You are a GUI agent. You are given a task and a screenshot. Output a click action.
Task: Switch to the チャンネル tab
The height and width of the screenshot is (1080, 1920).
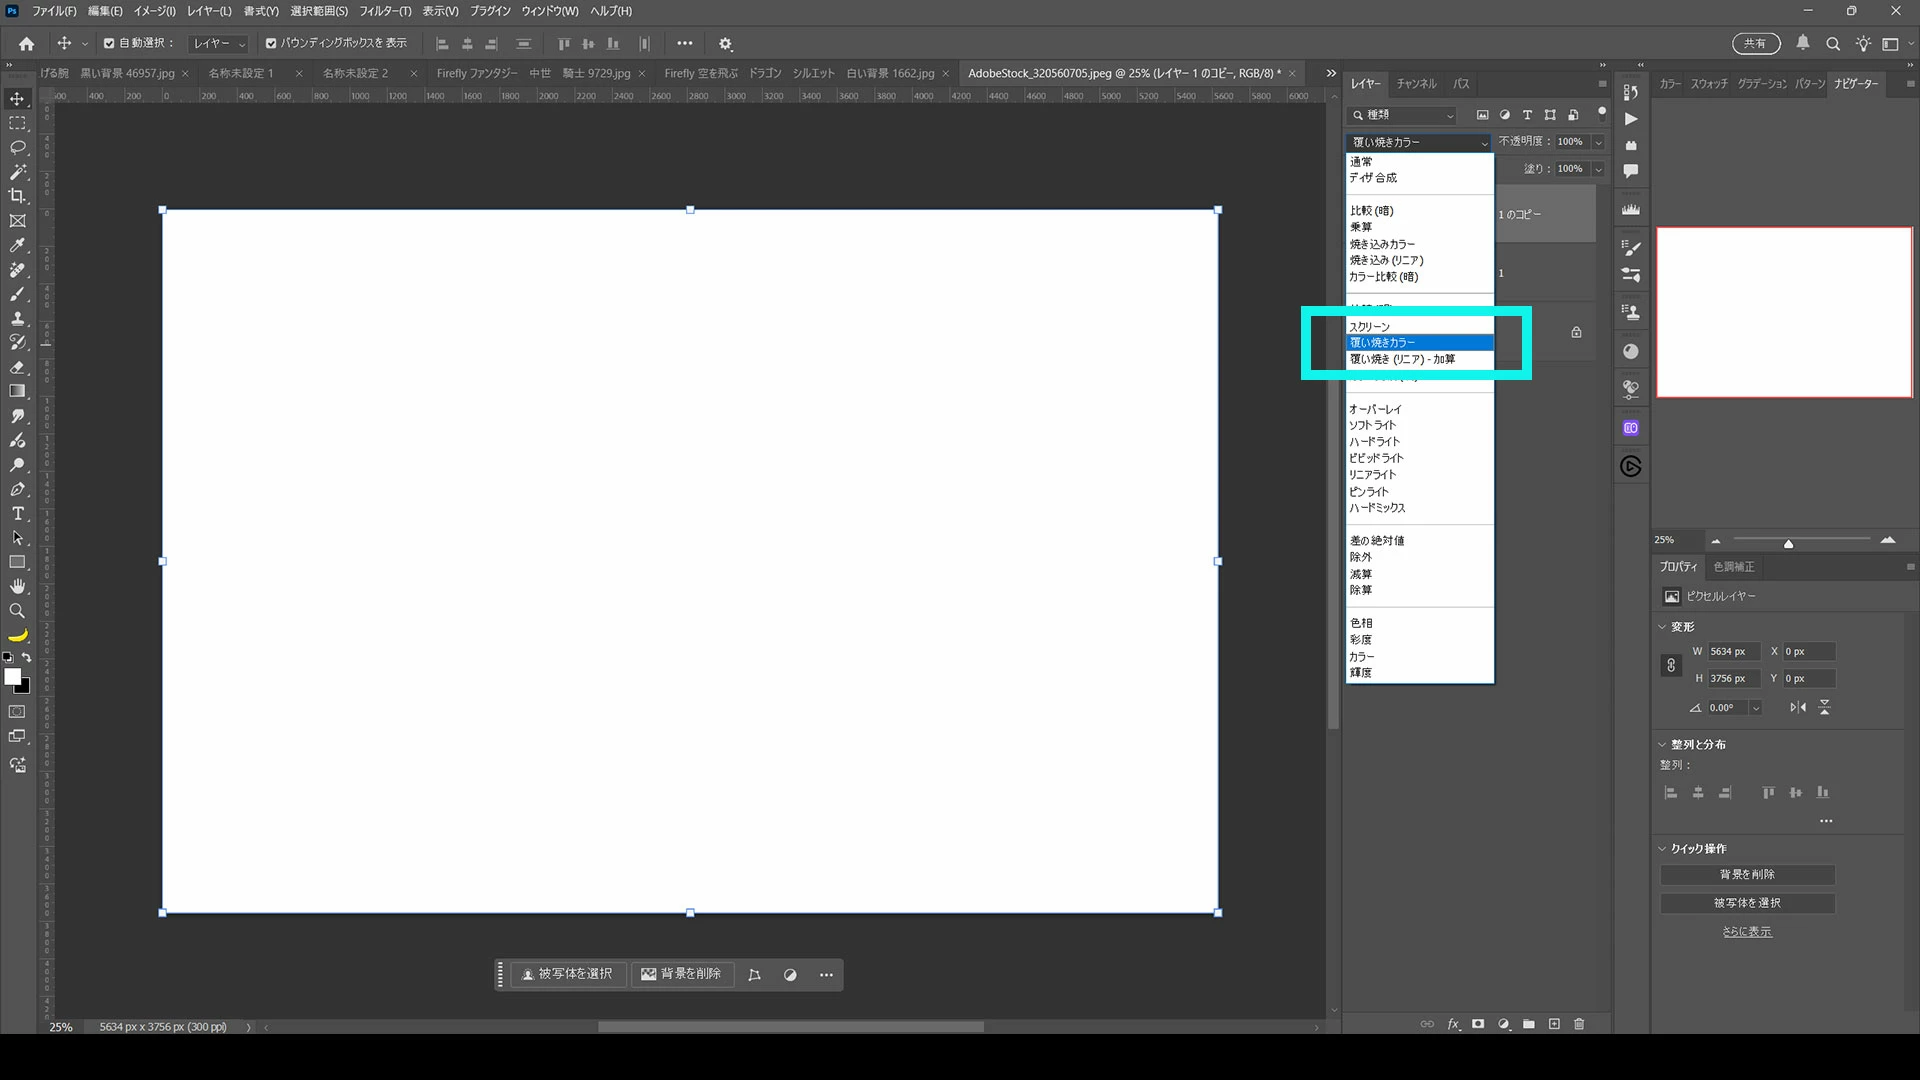(x=1416, y=84)
